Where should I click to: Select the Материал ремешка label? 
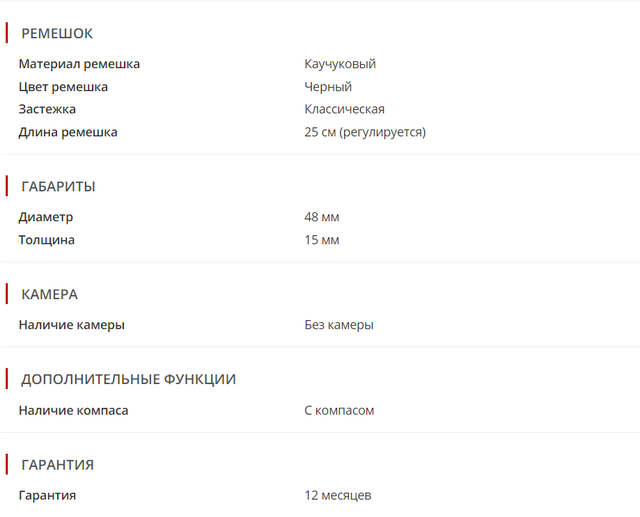(79, 64)
